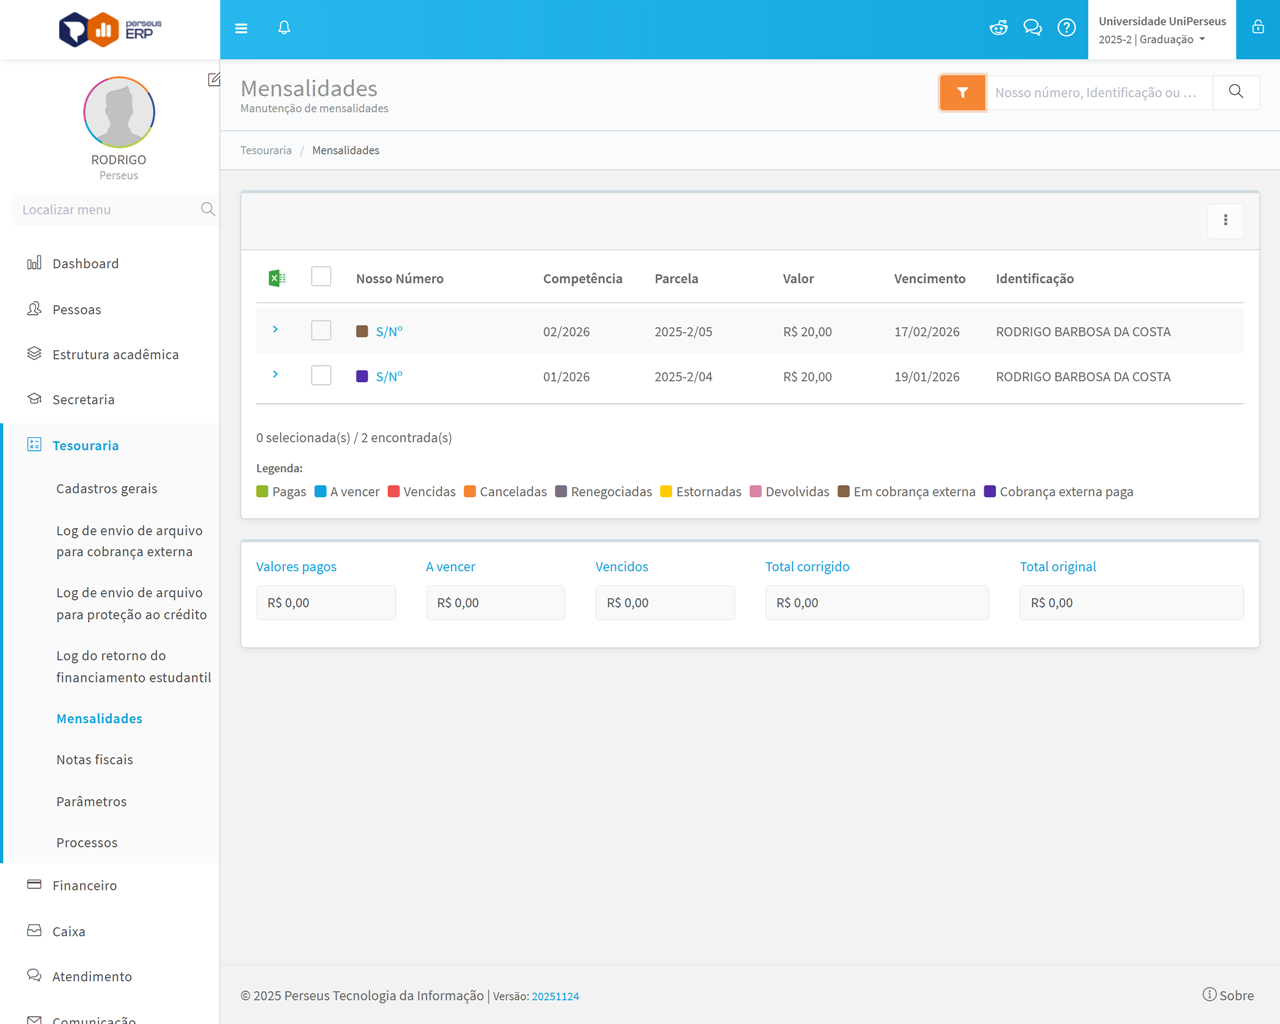
Task: Click the orange filter funnel button
Action: point(962,93)
